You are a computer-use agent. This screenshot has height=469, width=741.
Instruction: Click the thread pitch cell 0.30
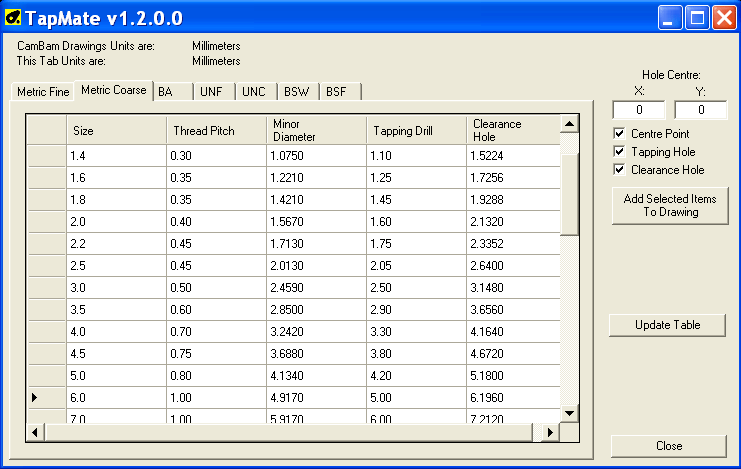tap(216, 156)
